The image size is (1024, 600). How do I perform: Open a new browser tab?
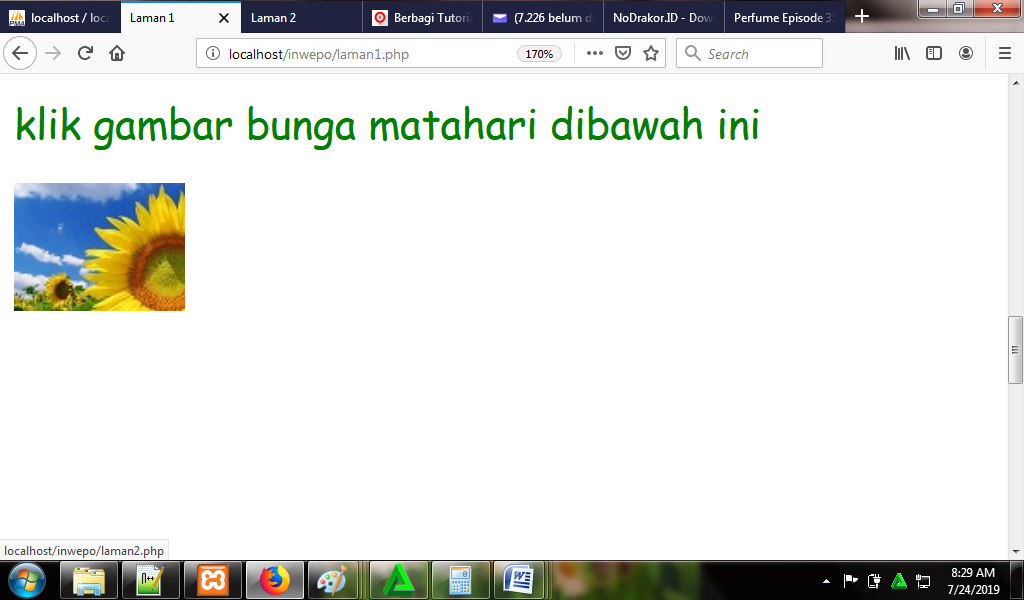pos(861,17)
